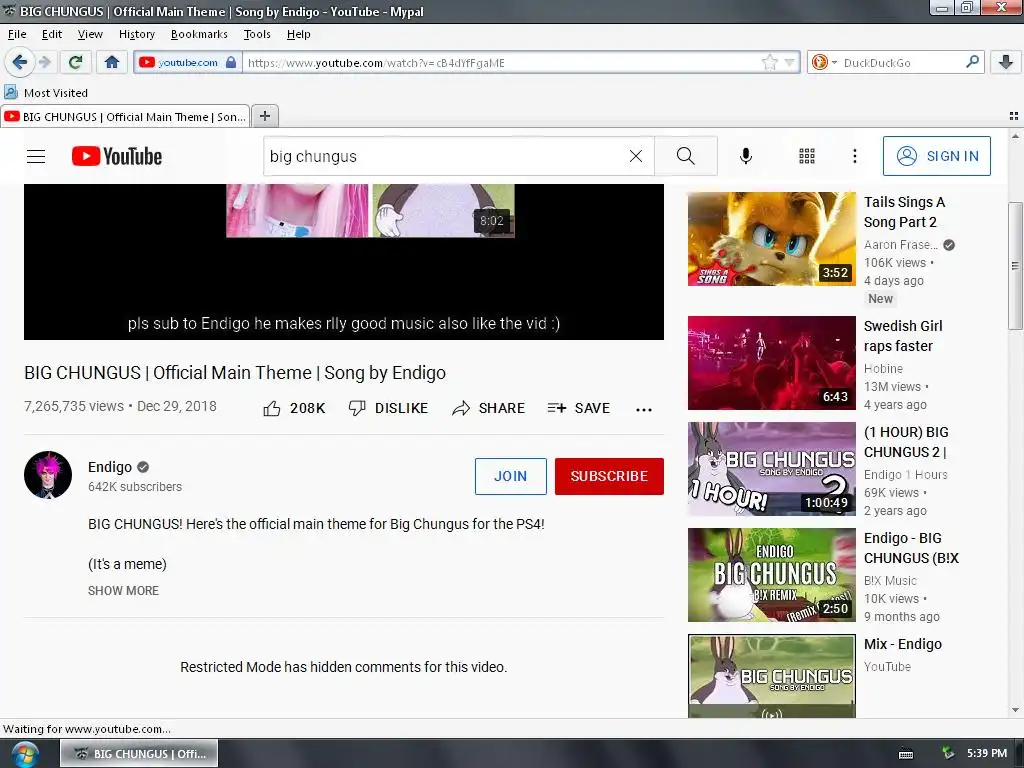1024x768 pixels.
Task: Click the SHARE arrow button
Action: [488, 408]
